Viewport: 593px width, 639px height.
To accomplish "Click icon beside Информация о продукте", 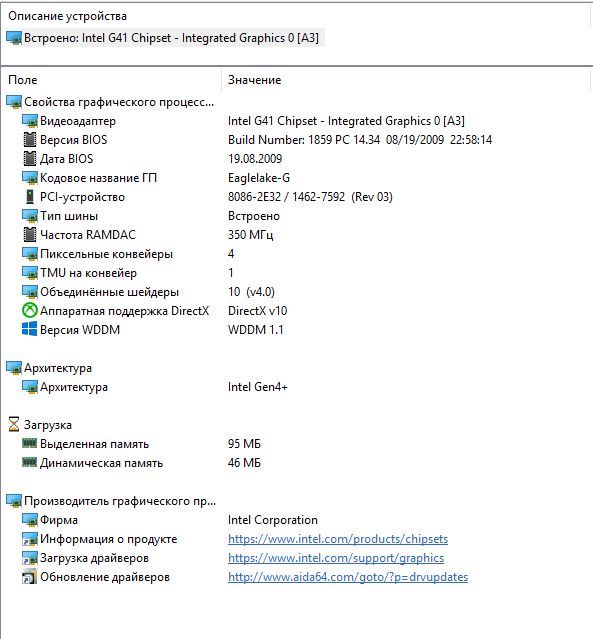I will coord(30,539).
